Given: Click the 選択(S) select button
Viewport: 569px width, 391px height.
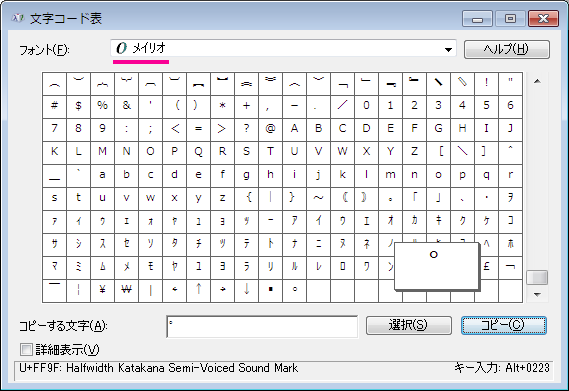Looking at the screenshot, I should (x=409, y=325).
